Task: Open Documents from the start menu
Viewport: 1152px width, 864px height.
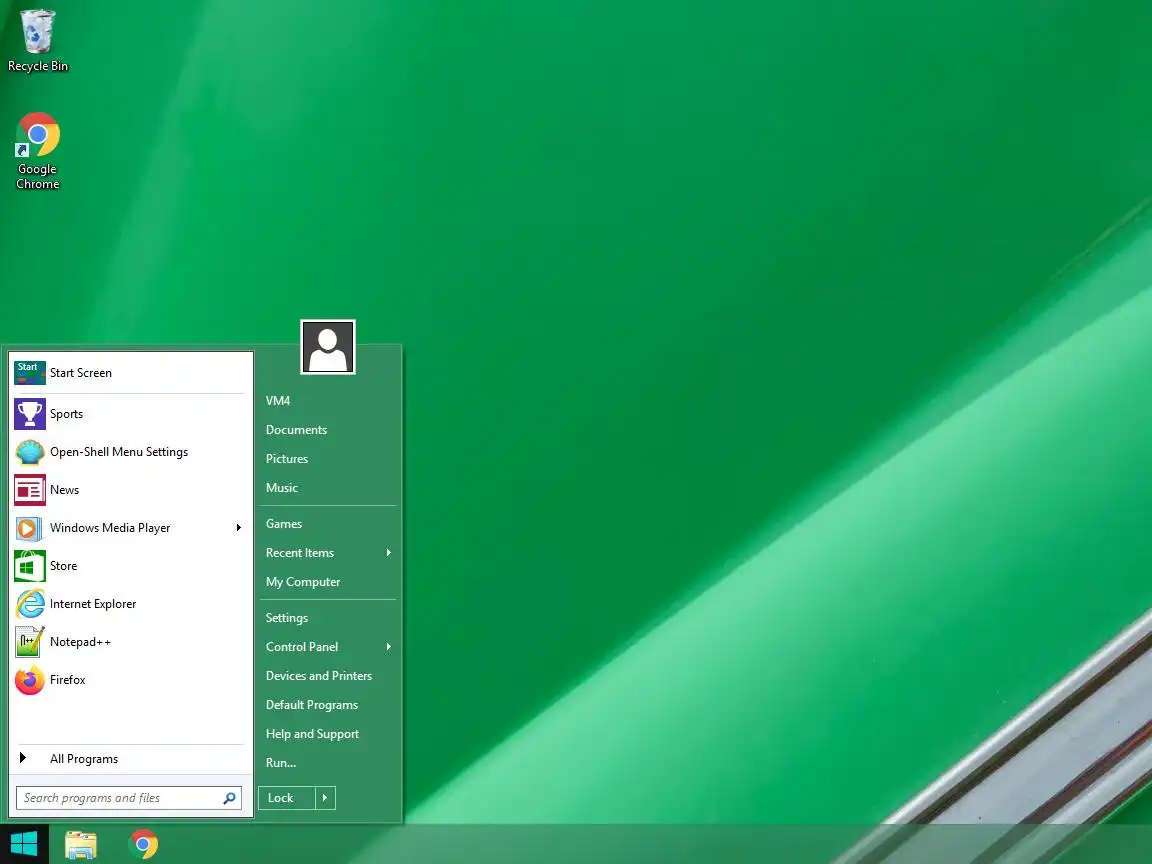Action: 296,430
